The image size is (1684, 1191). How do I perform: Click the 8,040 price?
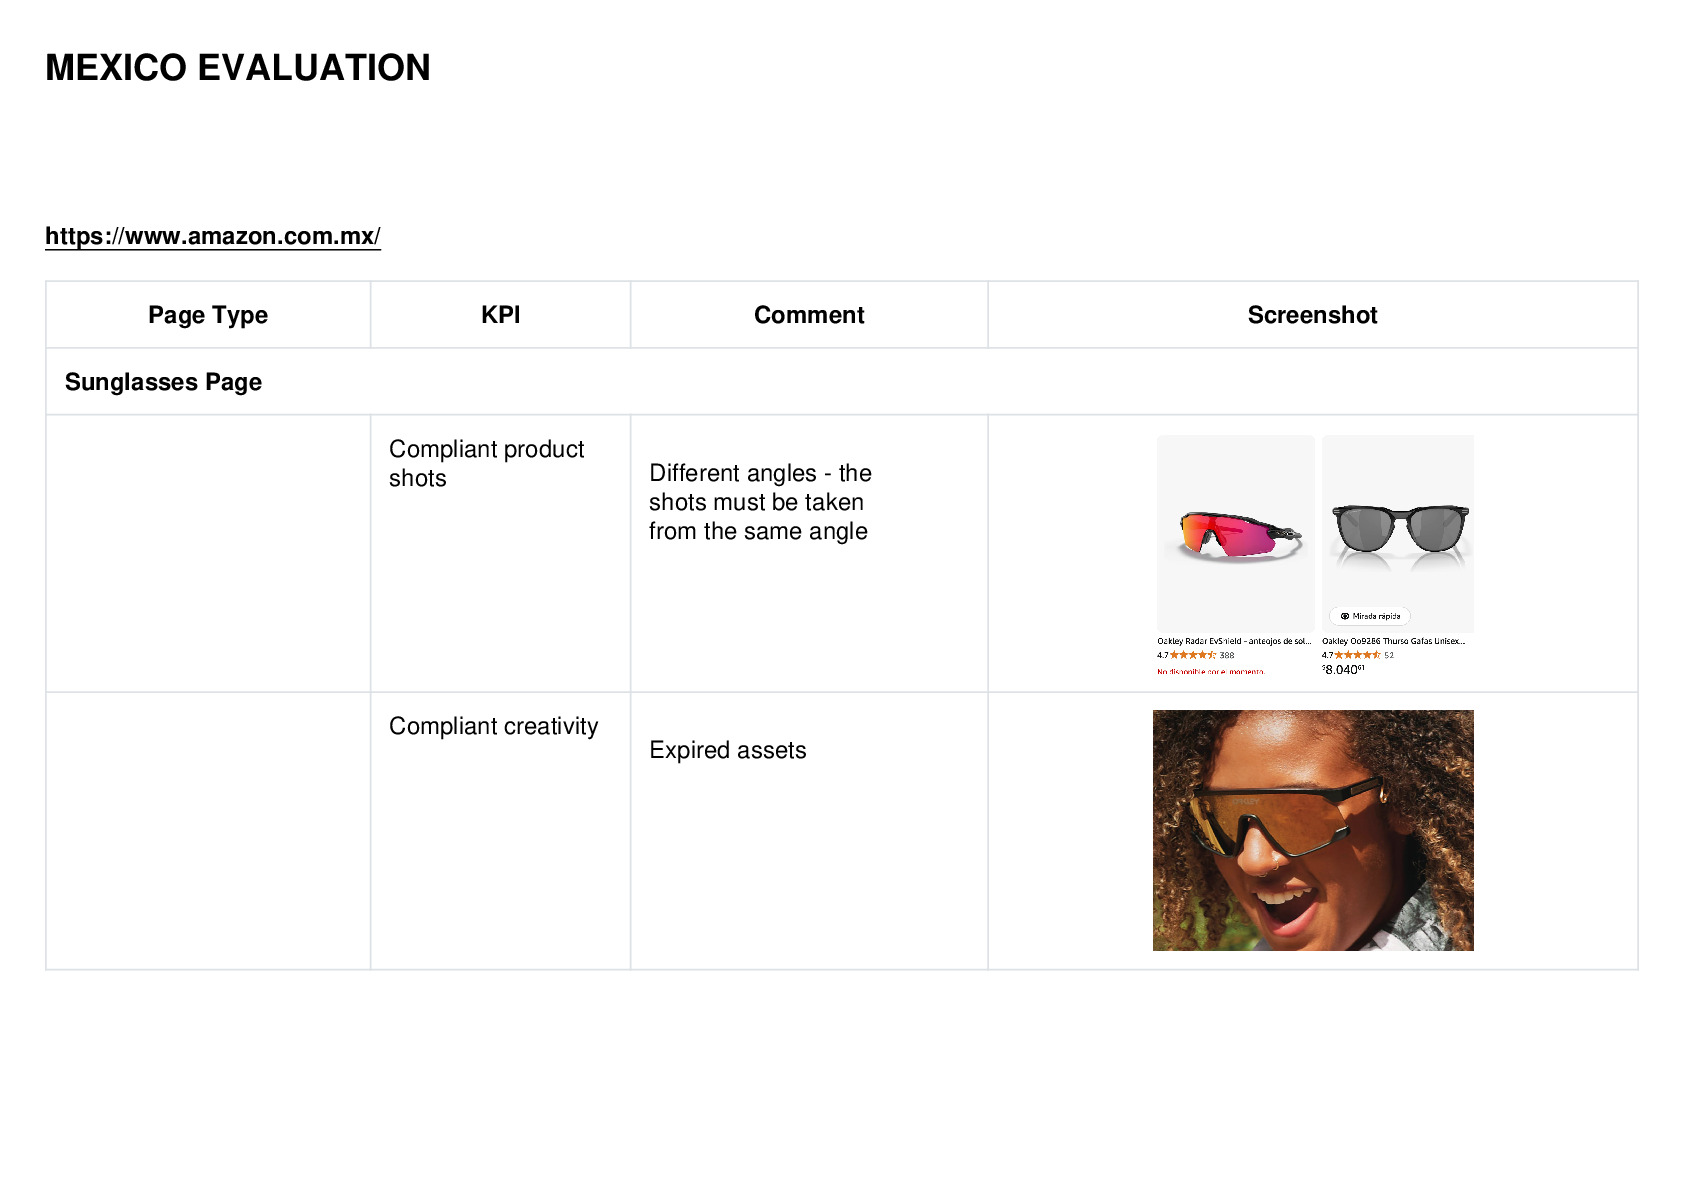[1343, 669]
